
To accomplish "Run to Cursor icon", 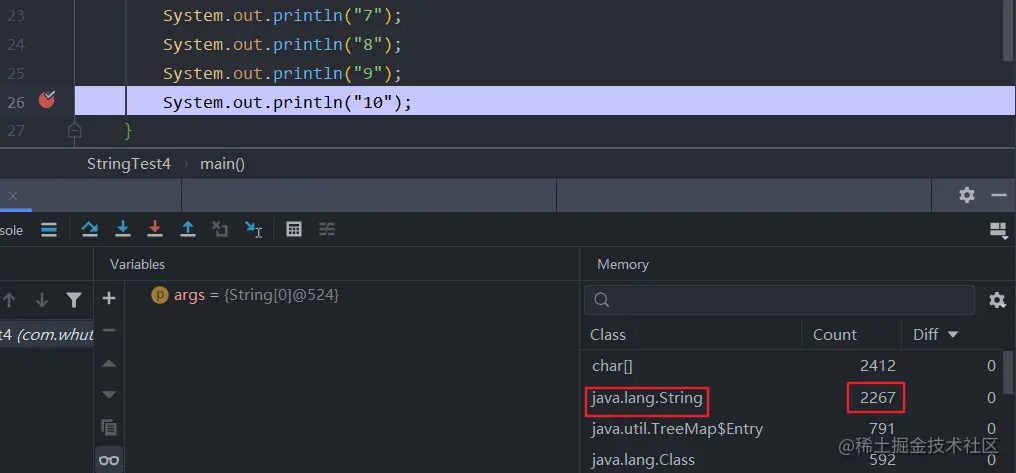I will click(253, 229).
